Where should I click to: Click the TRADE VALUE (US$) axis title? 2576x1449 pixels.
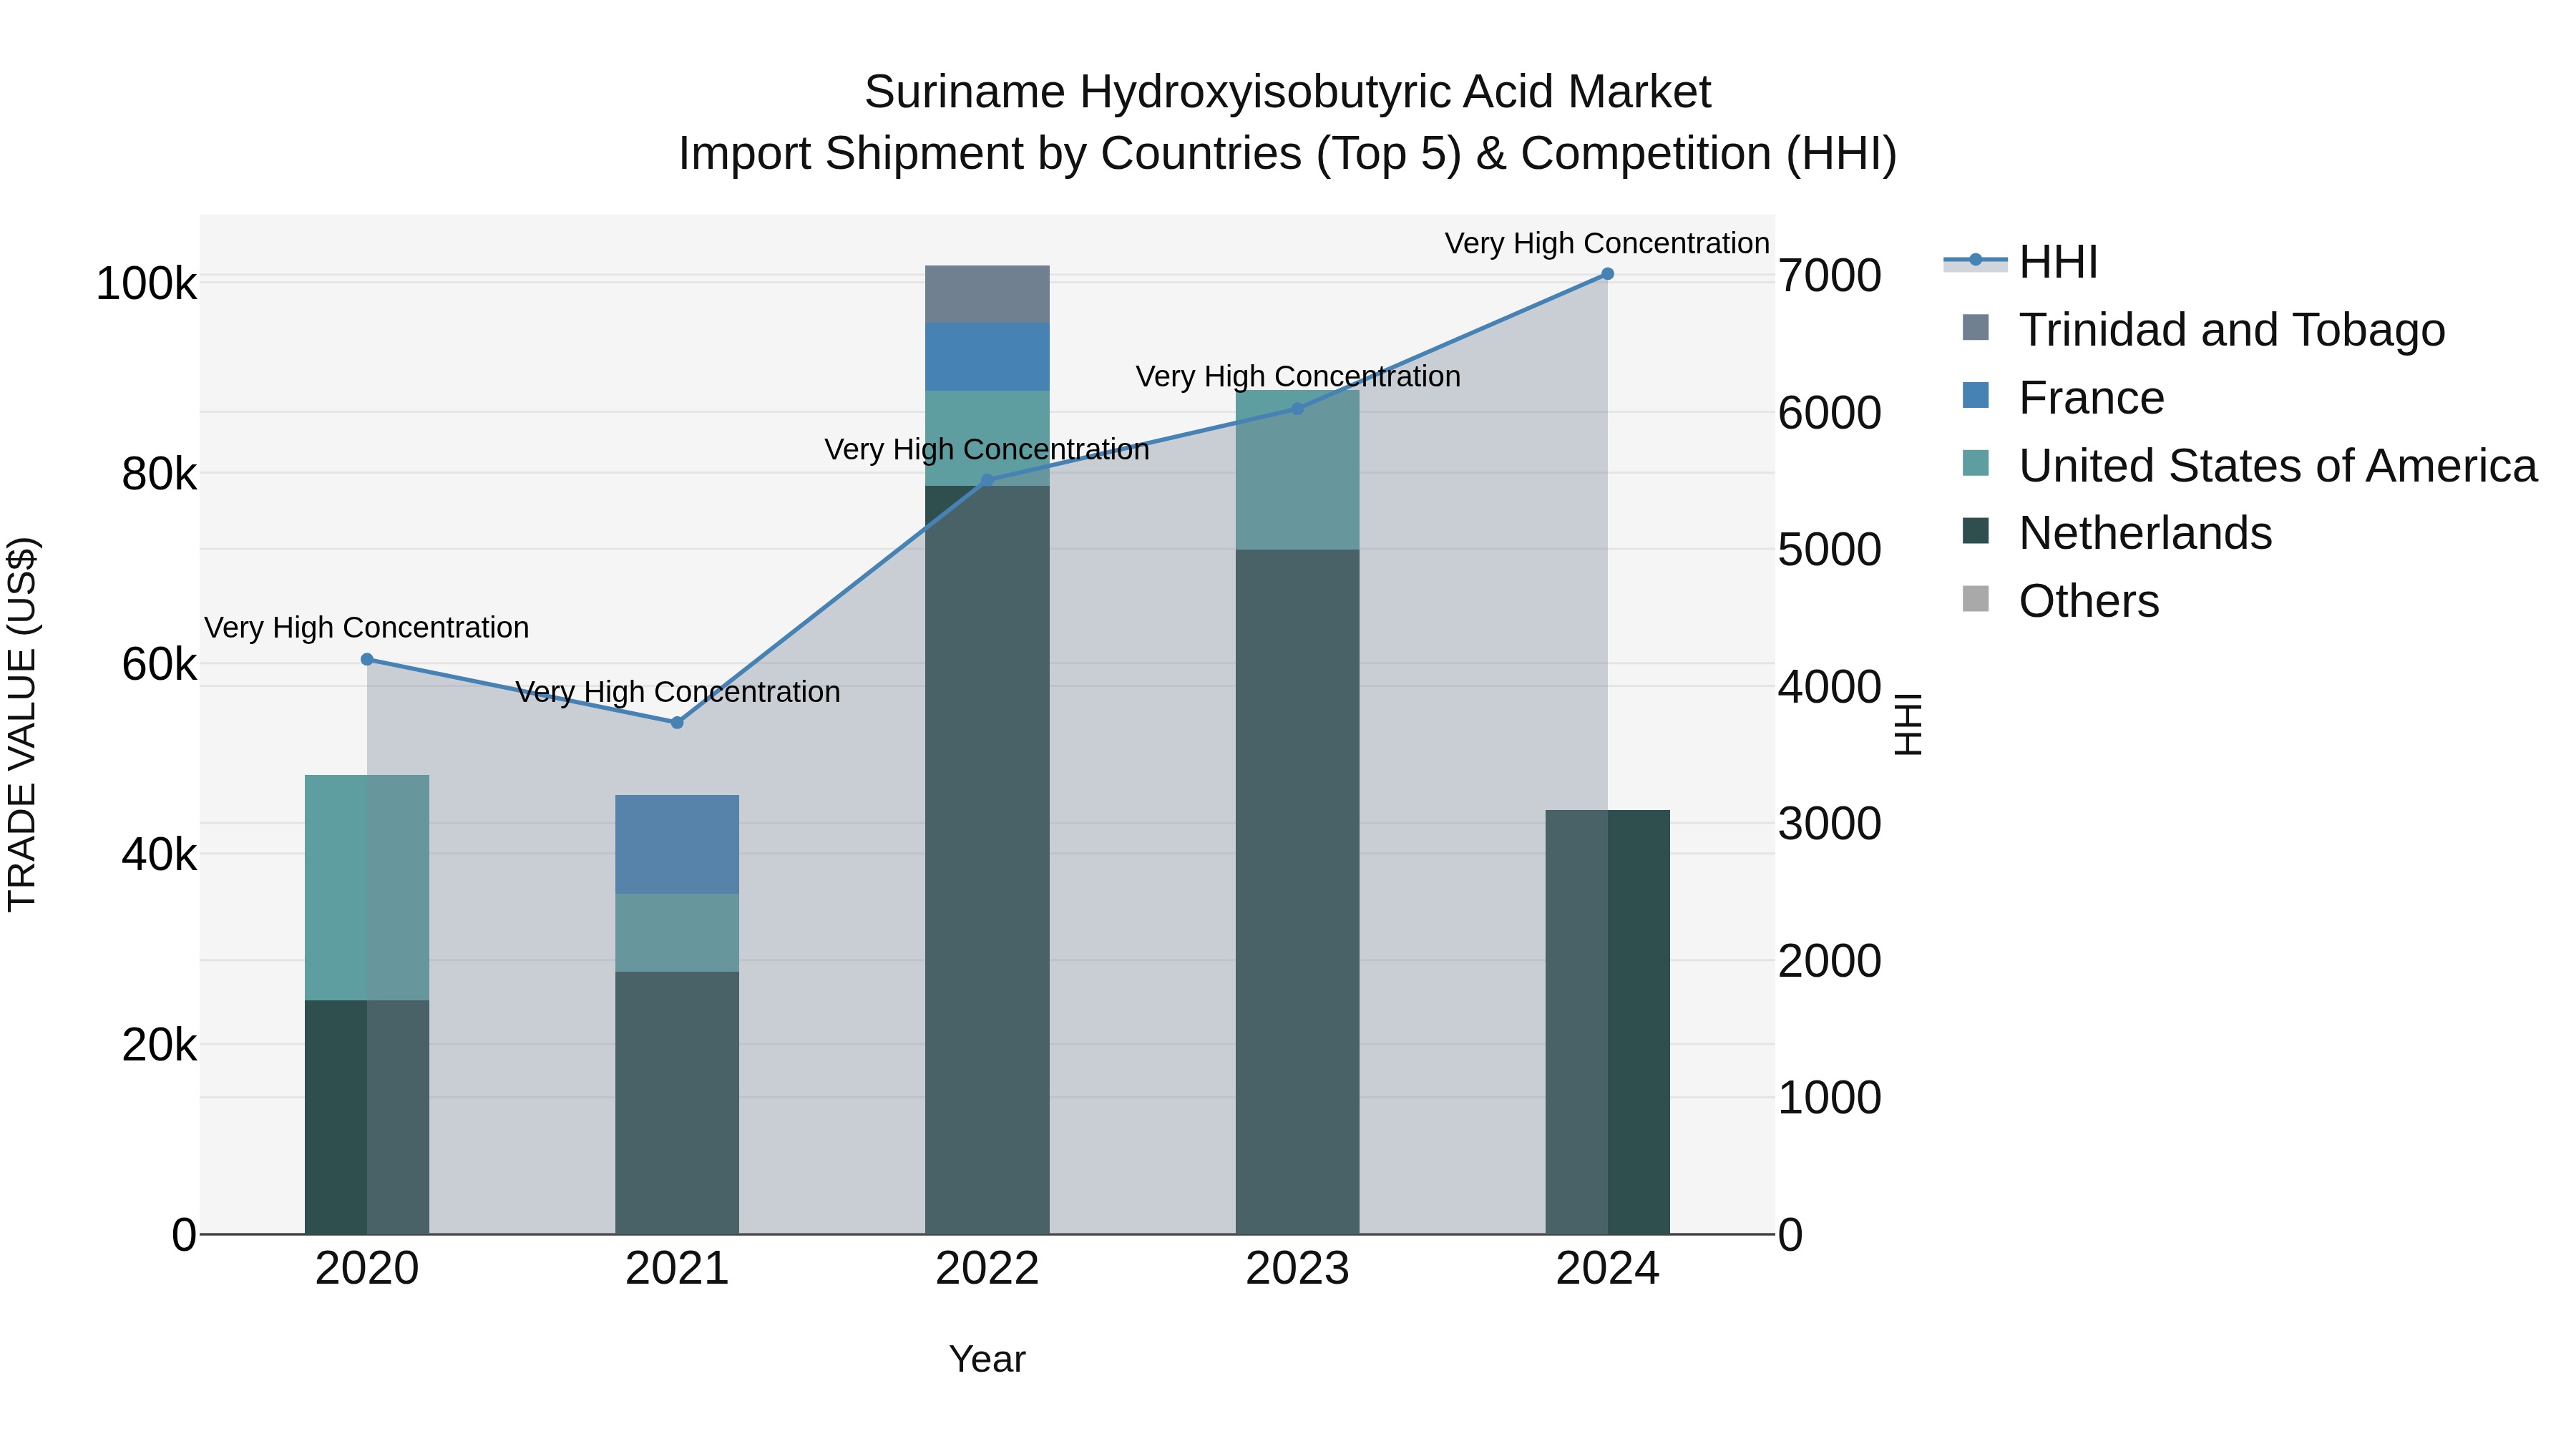pyautogui.click(x=22, y=724)
